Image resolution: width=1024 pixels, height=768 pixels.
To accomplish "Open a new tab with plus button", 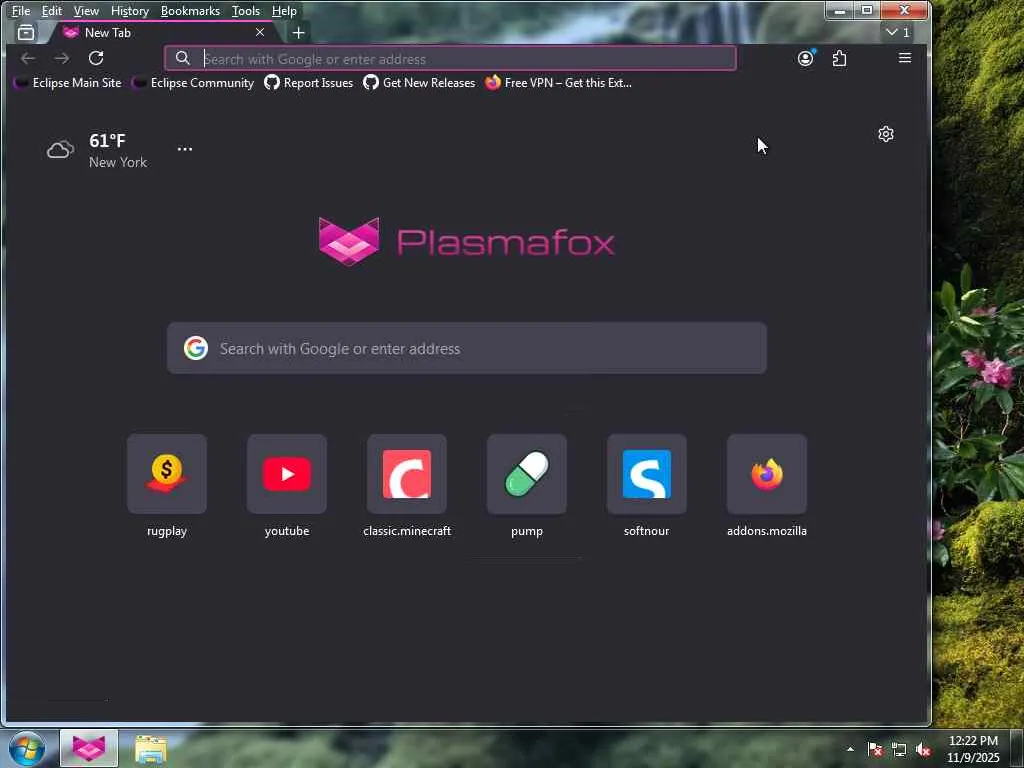I will [x=298, y=33].
